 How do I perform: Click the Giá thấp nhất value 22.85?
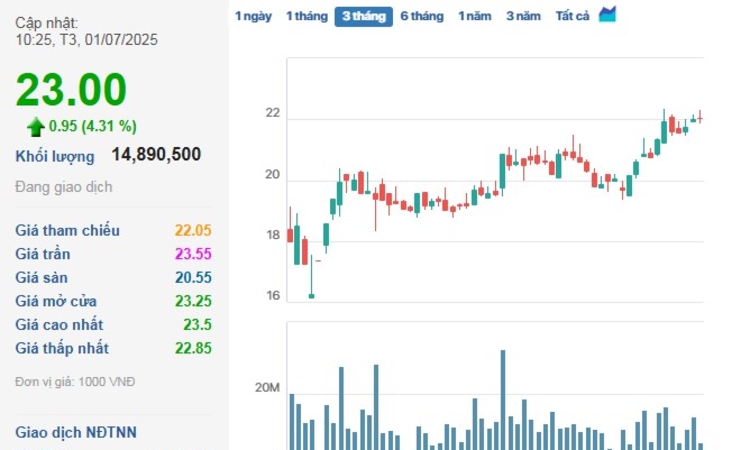tap(193, 348)
